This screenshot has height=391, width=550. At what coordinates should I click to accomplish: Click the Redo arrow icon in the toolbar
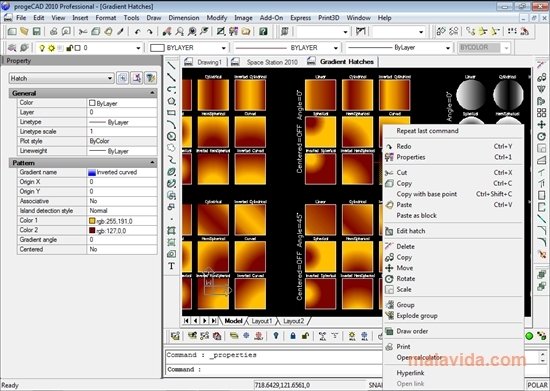coord(150,32)
